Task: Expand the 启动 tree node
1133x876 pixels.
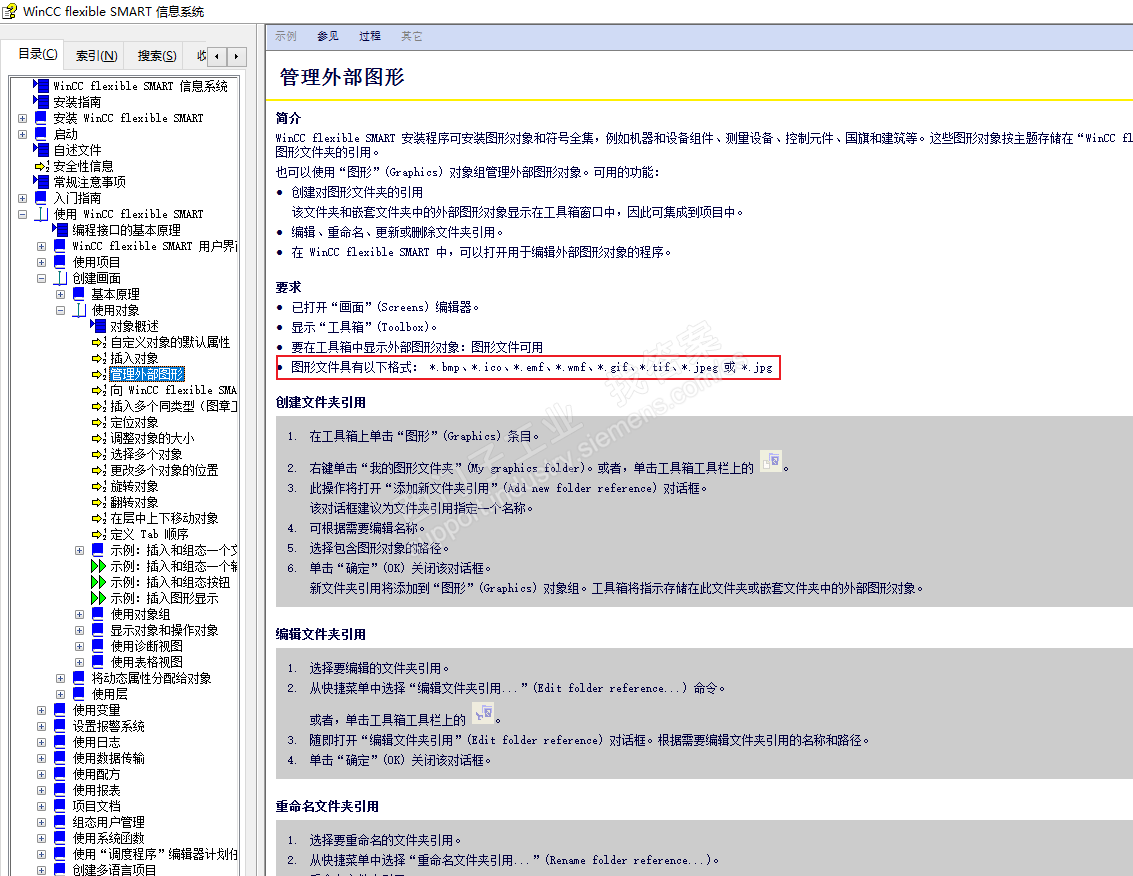Action: (x=22, y=134)
